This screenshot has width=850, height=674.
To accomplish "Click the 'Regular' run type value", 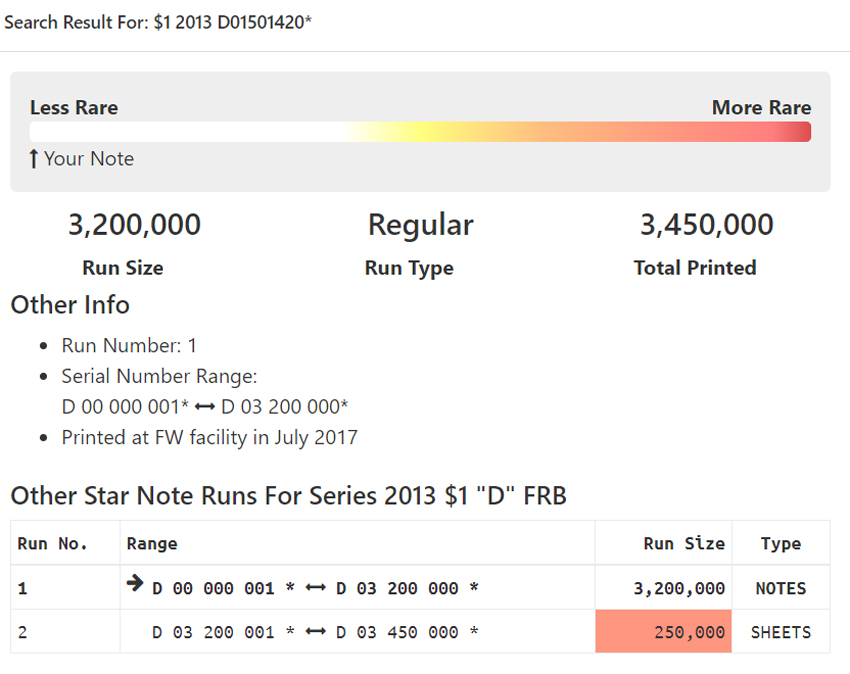I will tap(421, 224).
